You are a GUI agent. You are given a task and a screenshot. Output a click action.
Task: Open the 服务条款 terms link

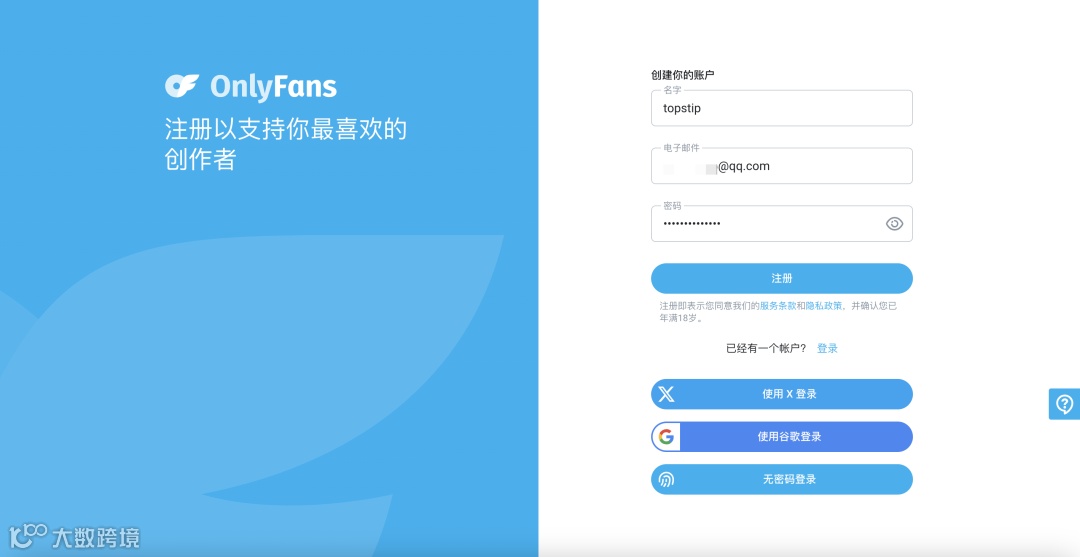click(778, 306)
